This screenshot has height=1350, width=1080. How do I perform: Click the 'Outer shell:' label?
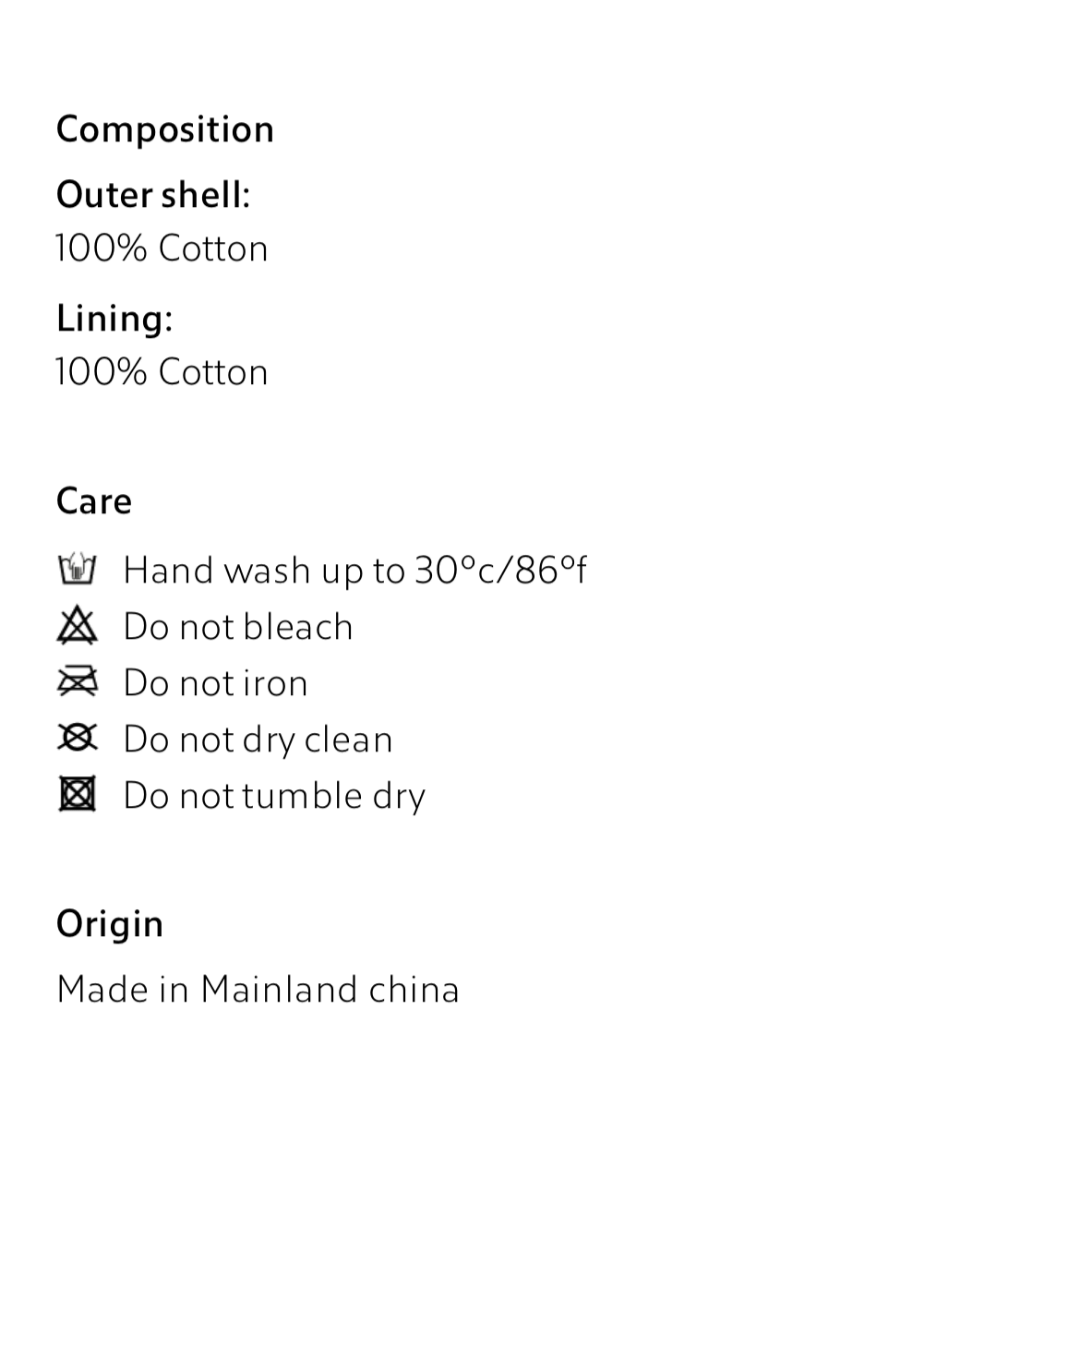pyautogui.click(x=153, y=195)
